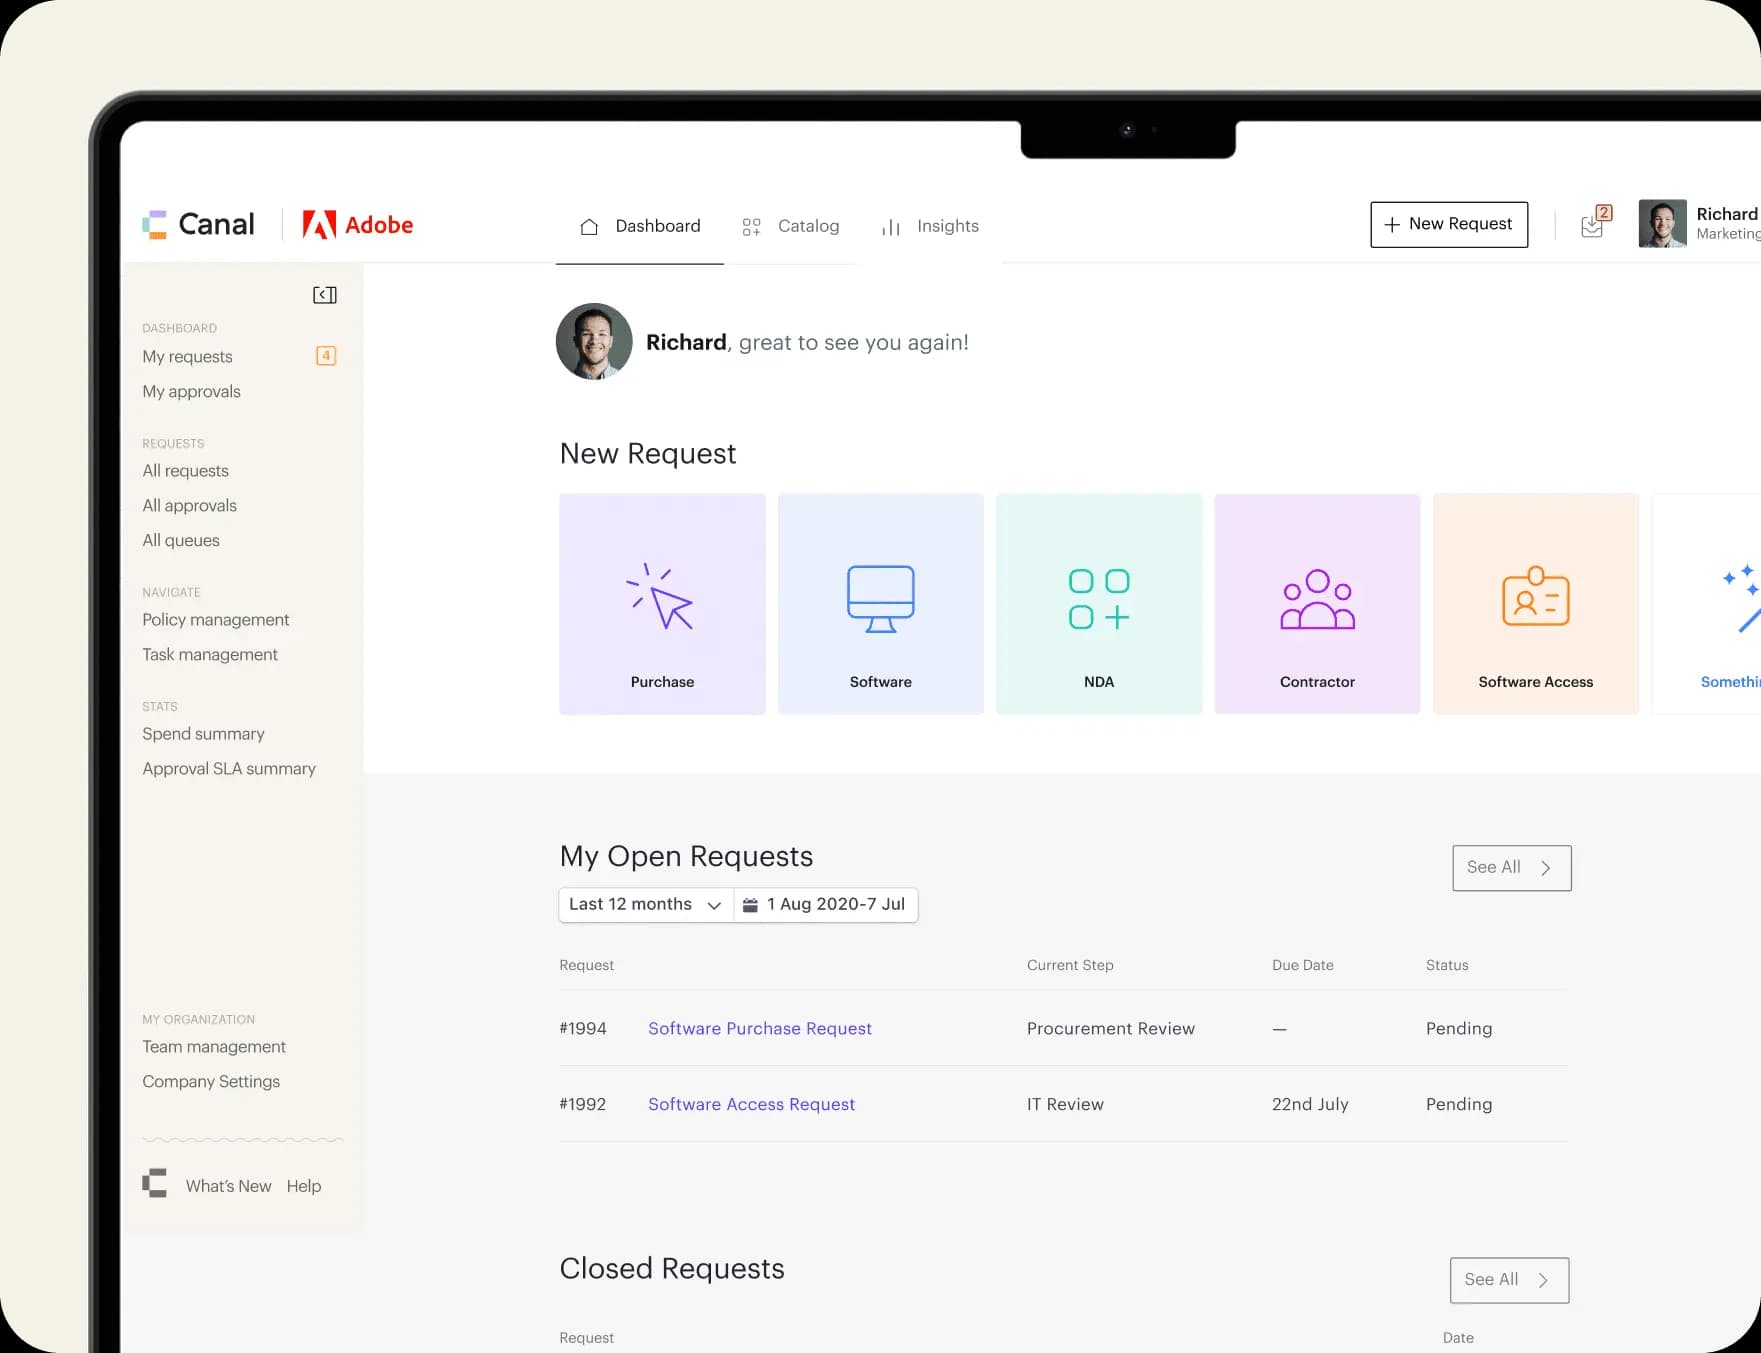Click Richard's avatar in the top bar
1761x1353 pixels.
click(x=1662, y=224)
